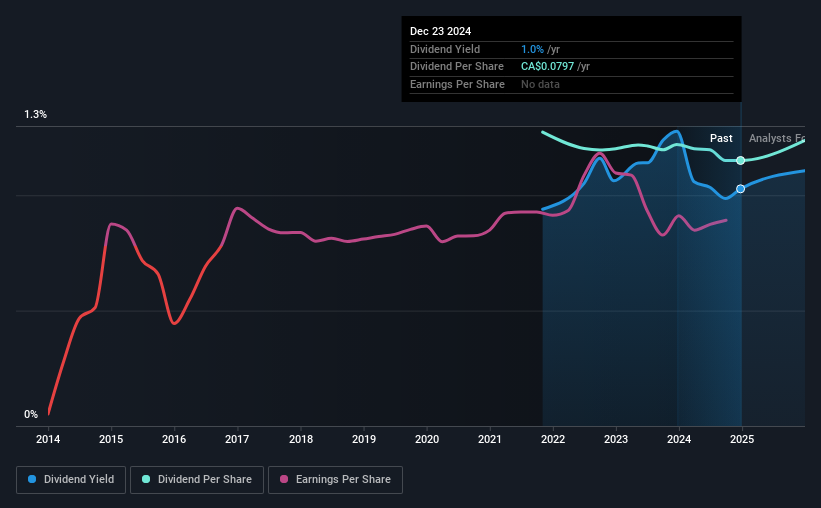Click the CA$0.0797 dividend per share value
The width and height of the screenshot is (821, 508).
pos(547,67)
